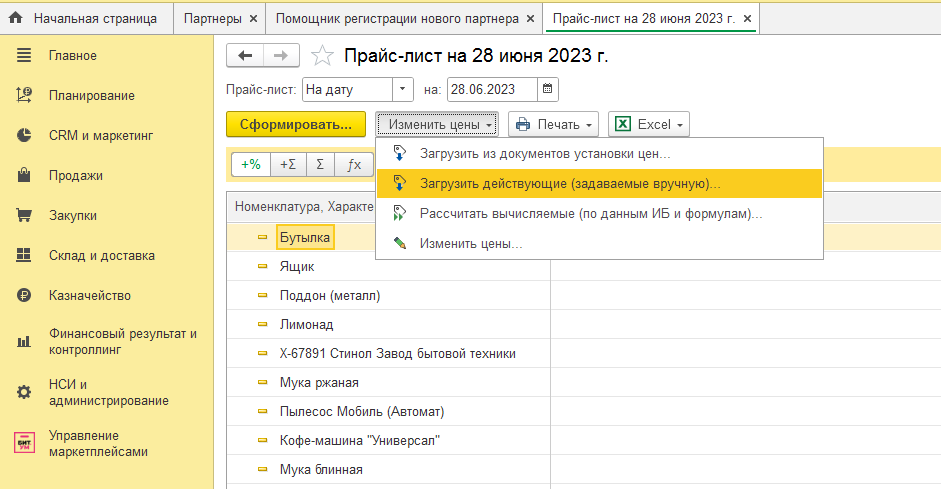Add price list to favorites star
This screenshot has height=489, width=941.
[x=322, y=56]
